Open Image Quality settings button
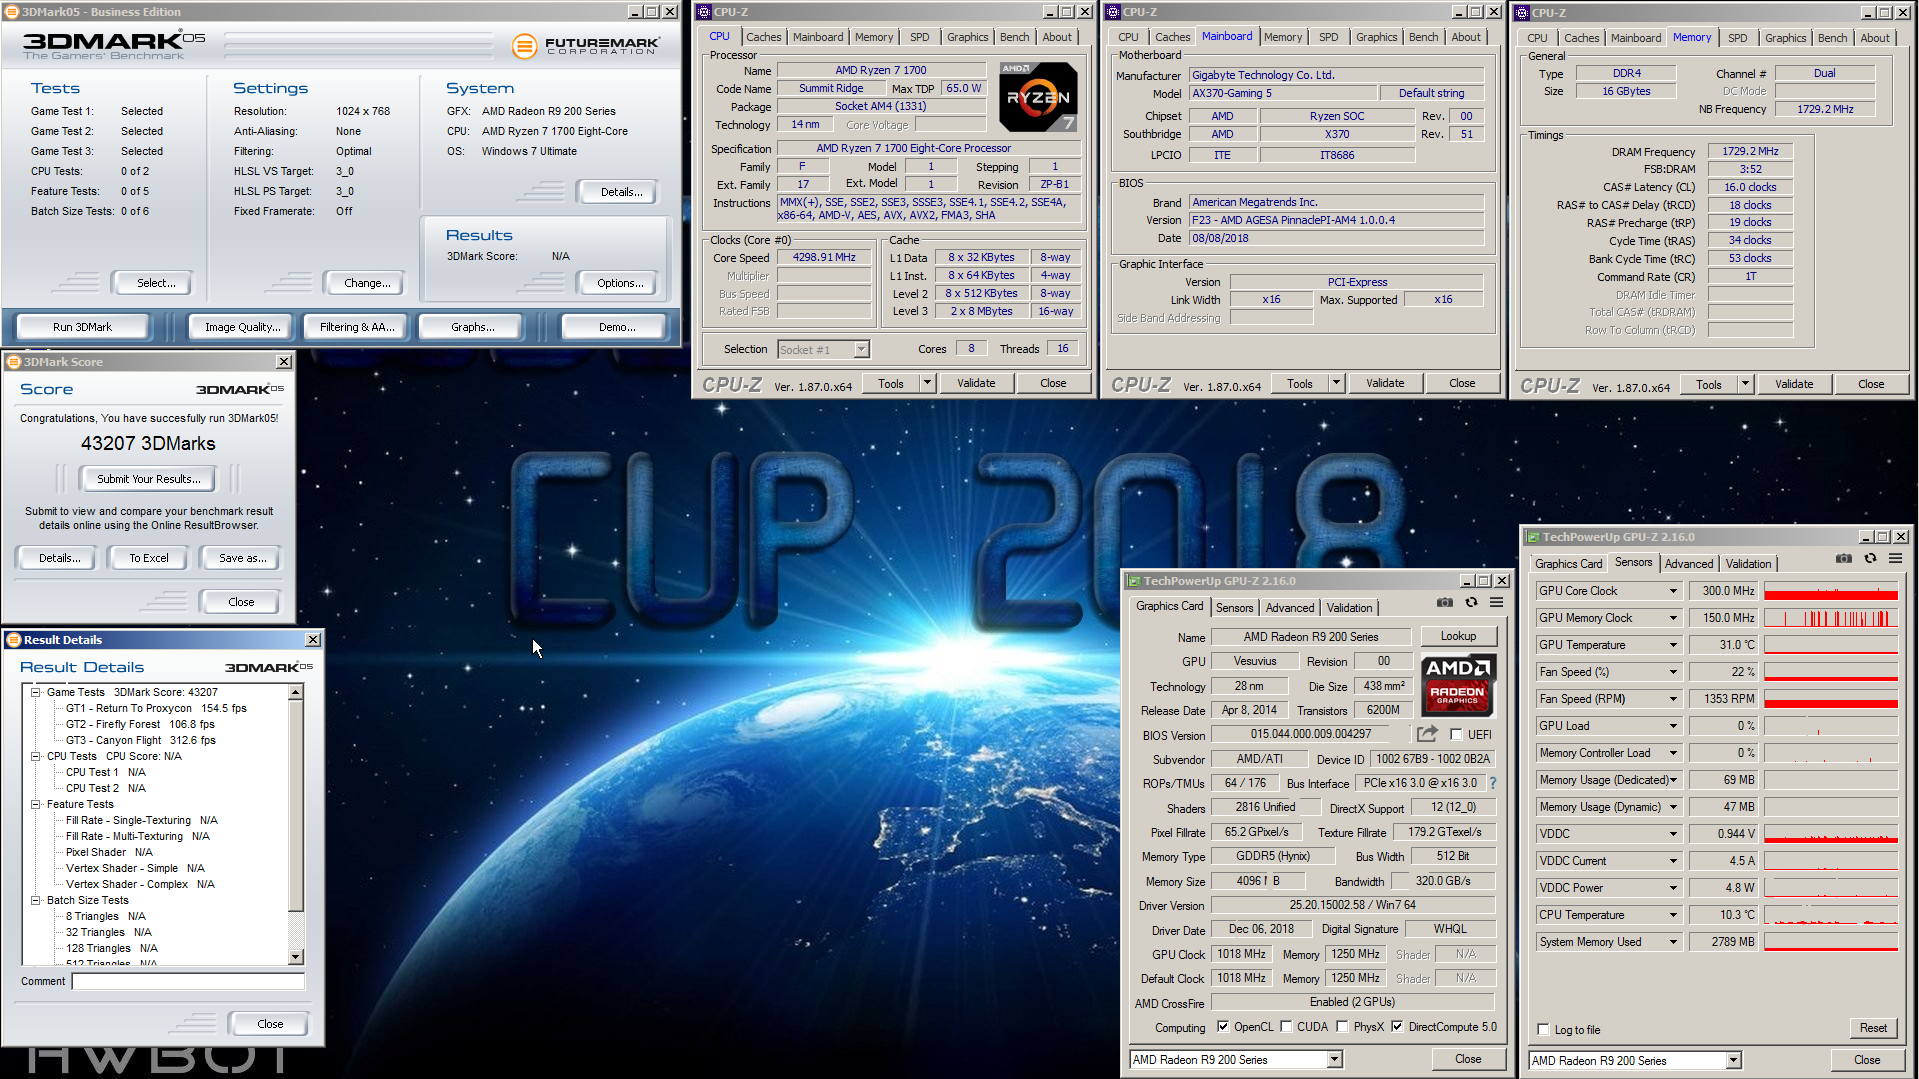The width and height of the screenshot is (1919, 1079). click(242, 327)
